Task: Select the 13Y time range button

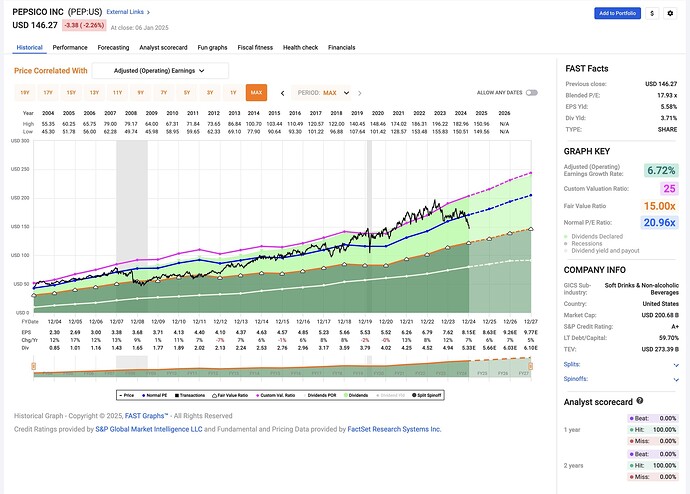Action: 94,93
